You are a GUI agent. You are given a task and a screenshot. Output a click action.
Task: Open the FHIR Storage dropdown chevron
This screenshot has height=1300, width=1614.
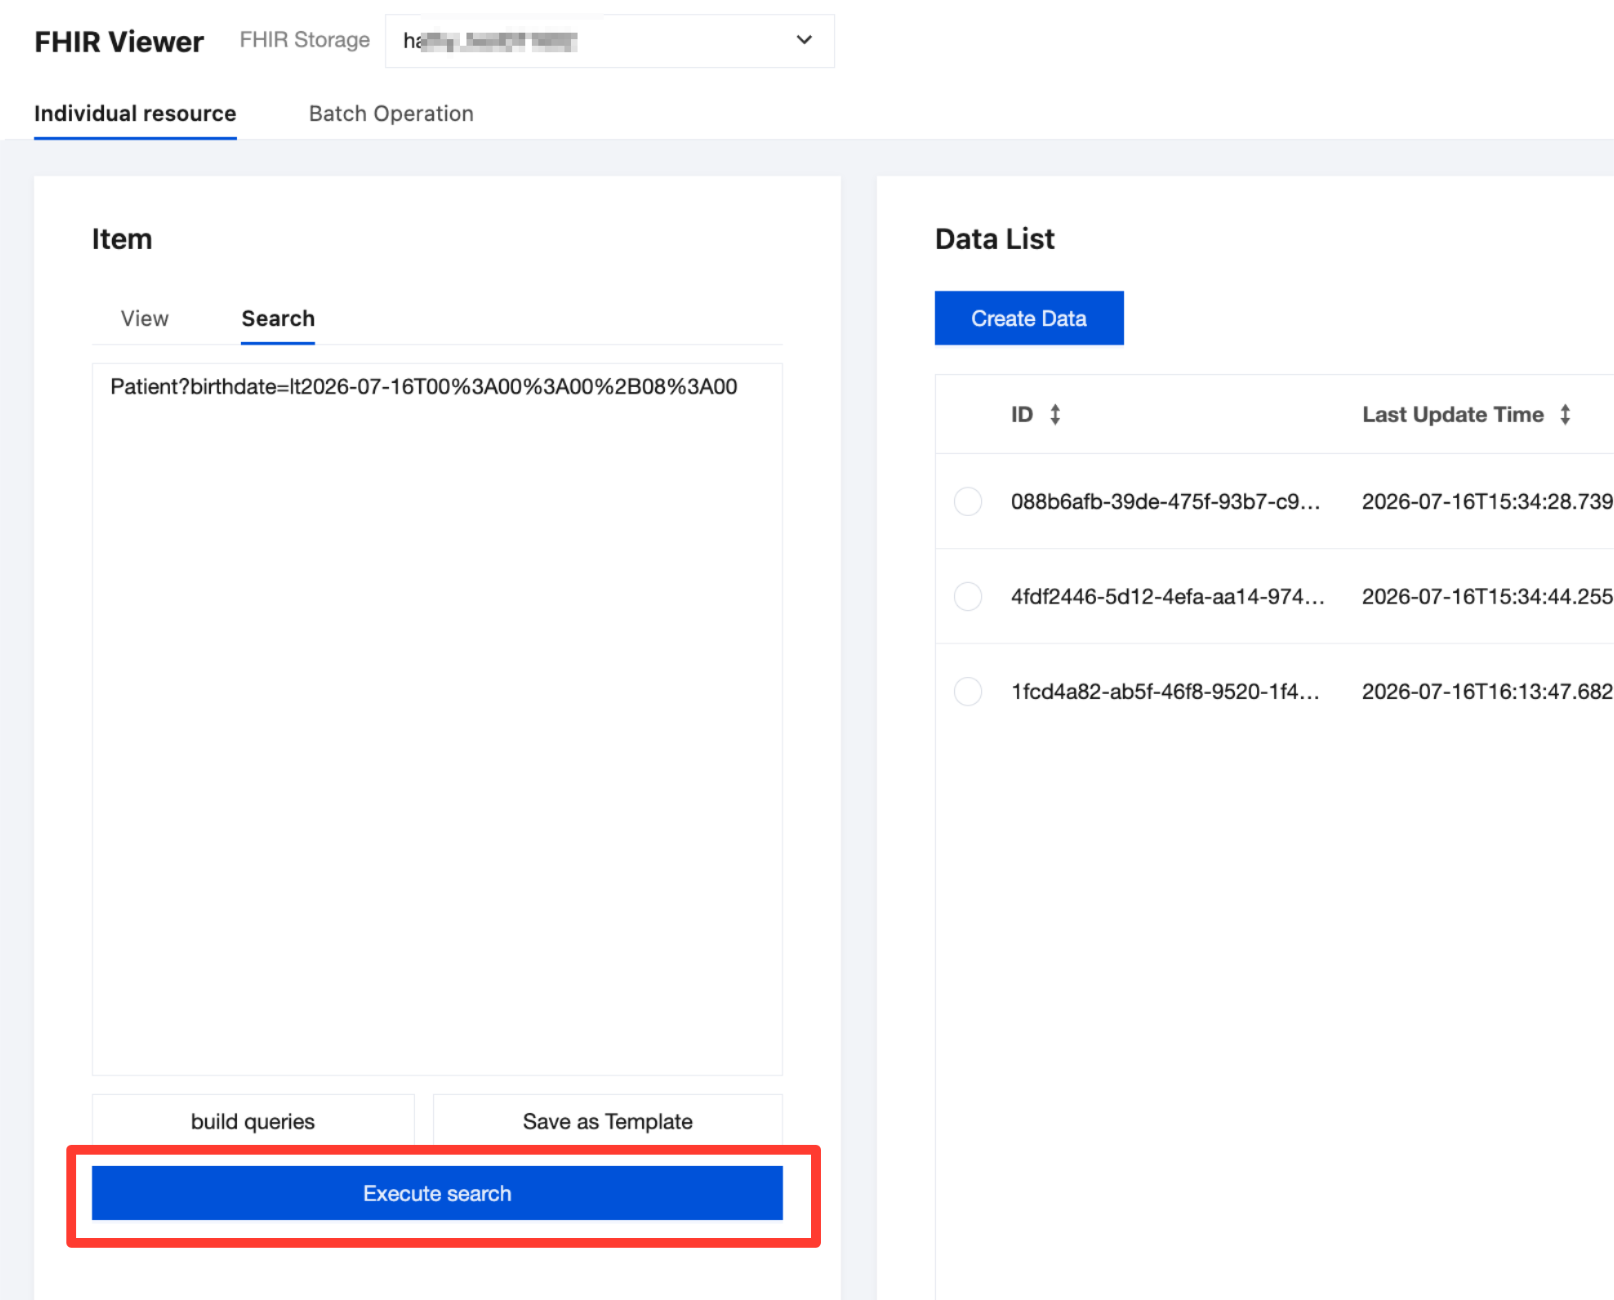[x=804, y=40]
